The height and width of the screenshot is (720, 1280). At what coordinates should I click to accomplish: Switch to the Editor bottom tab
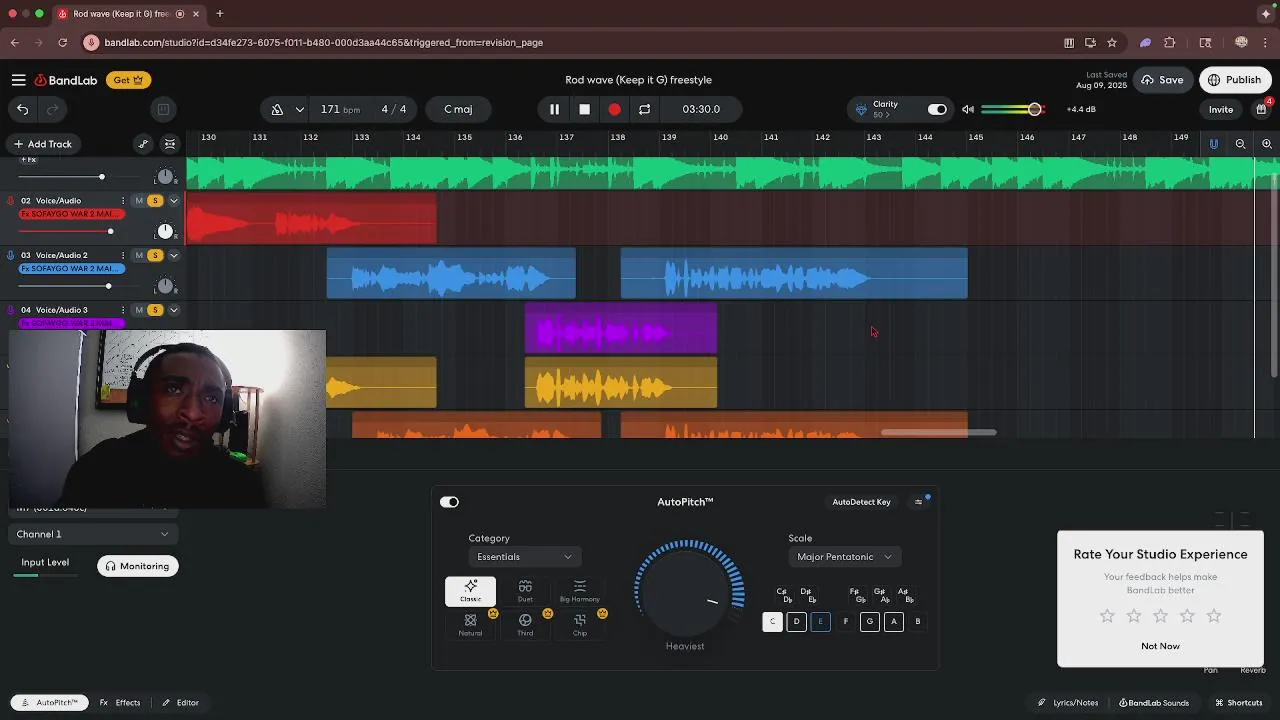(181, 703)
